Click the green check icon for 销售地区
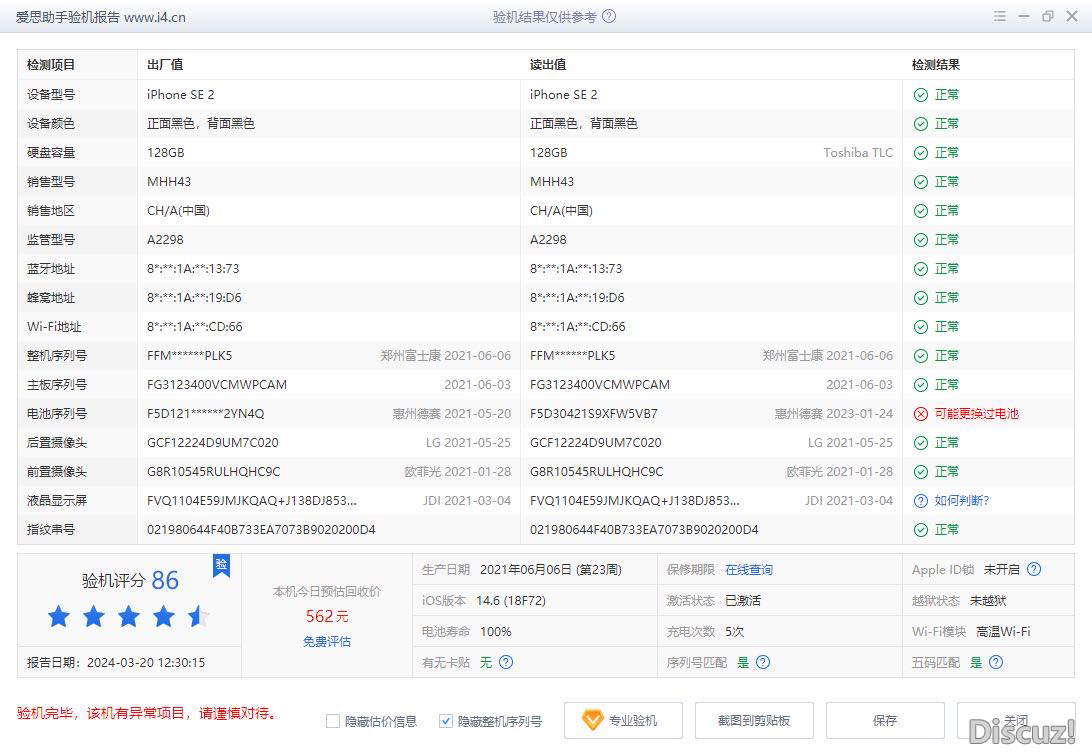 pos(921,211)
